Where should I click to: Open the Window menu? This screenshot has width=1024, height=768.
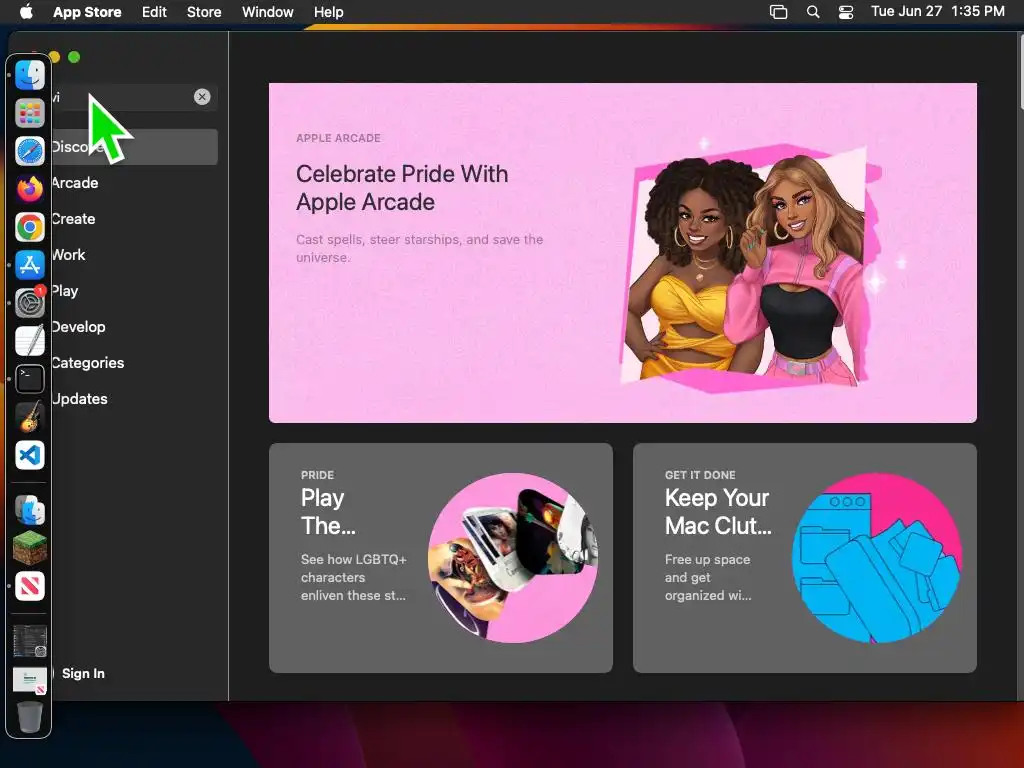click(268, 12)
